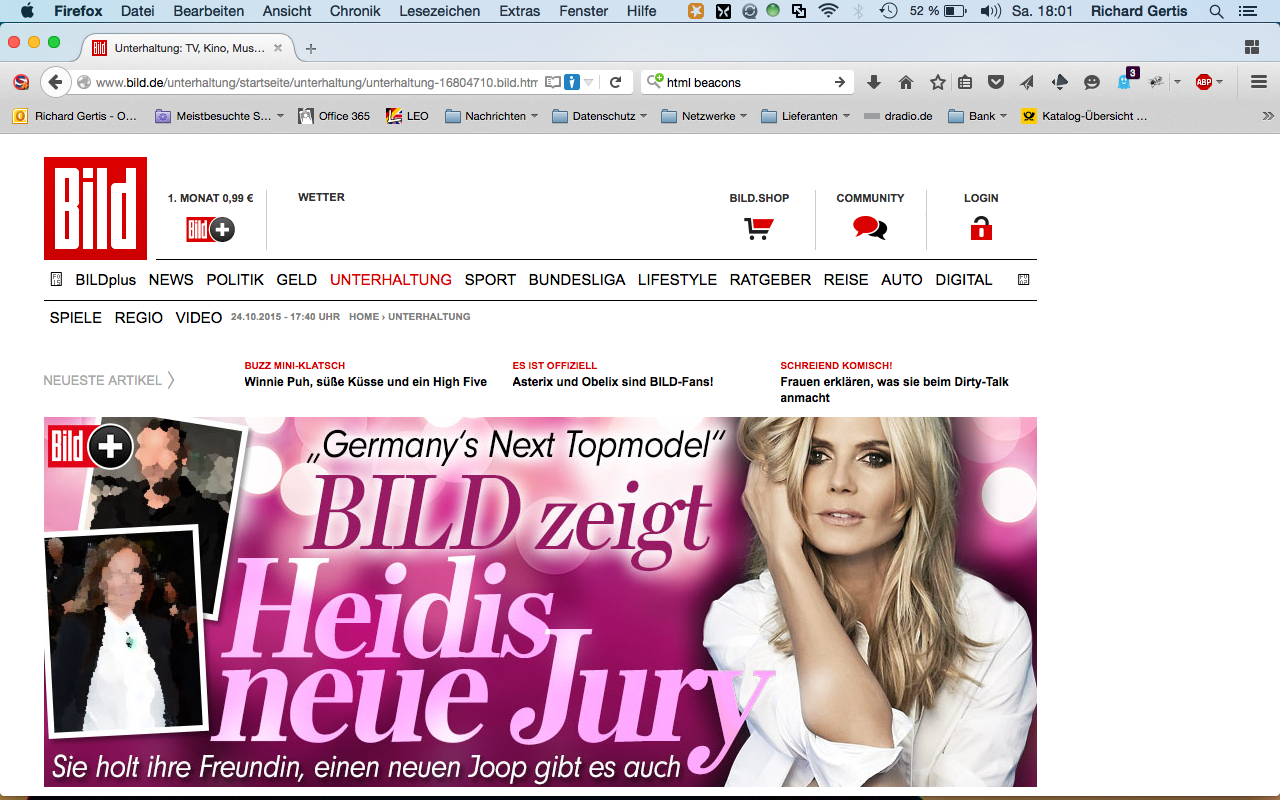This screenshot has width=1280, height=800.
Task: Open the WETTER link in header
Action: pyautogui.click(x=321, y=197)
